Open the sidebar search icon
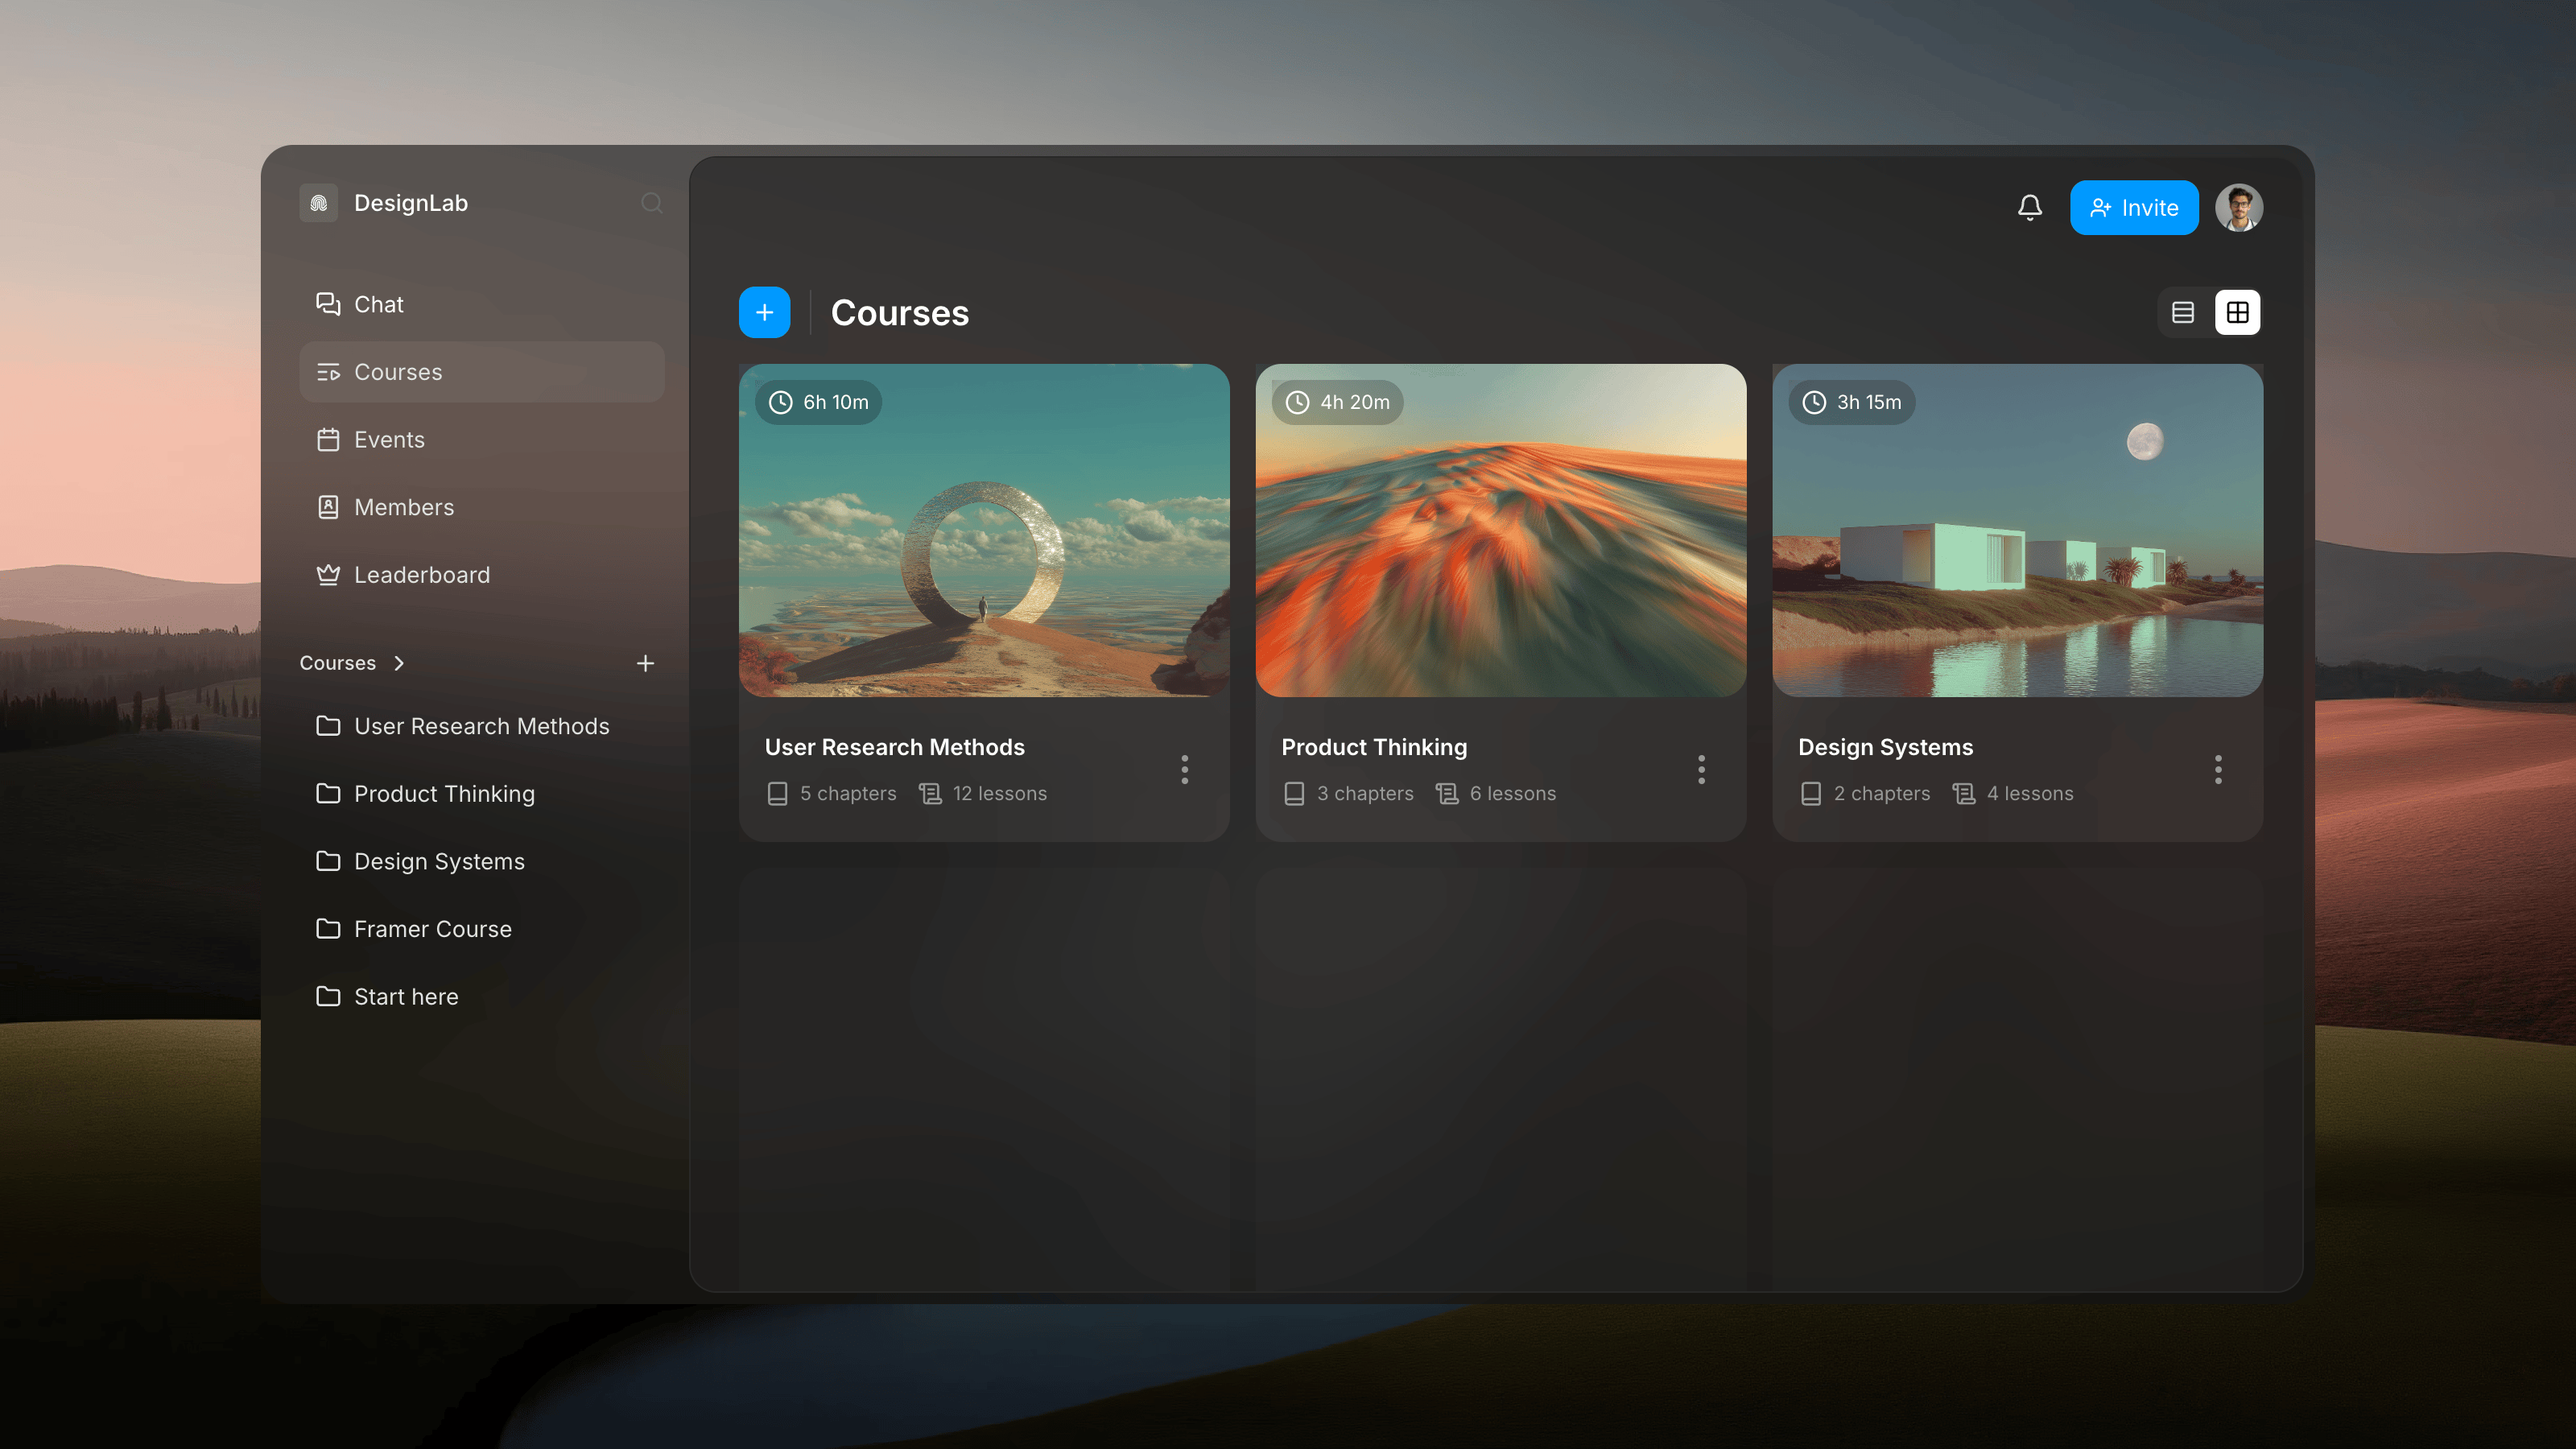Image resolution: width=2576 pixels, height=1449 pixels. tap(652, 203)
